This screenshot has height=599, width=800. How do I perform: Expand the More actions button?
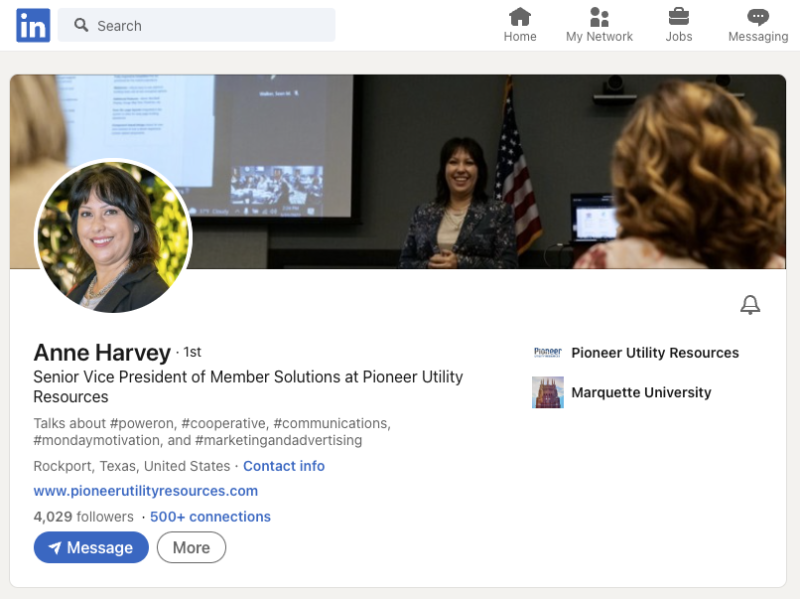[x=191, y=547]
